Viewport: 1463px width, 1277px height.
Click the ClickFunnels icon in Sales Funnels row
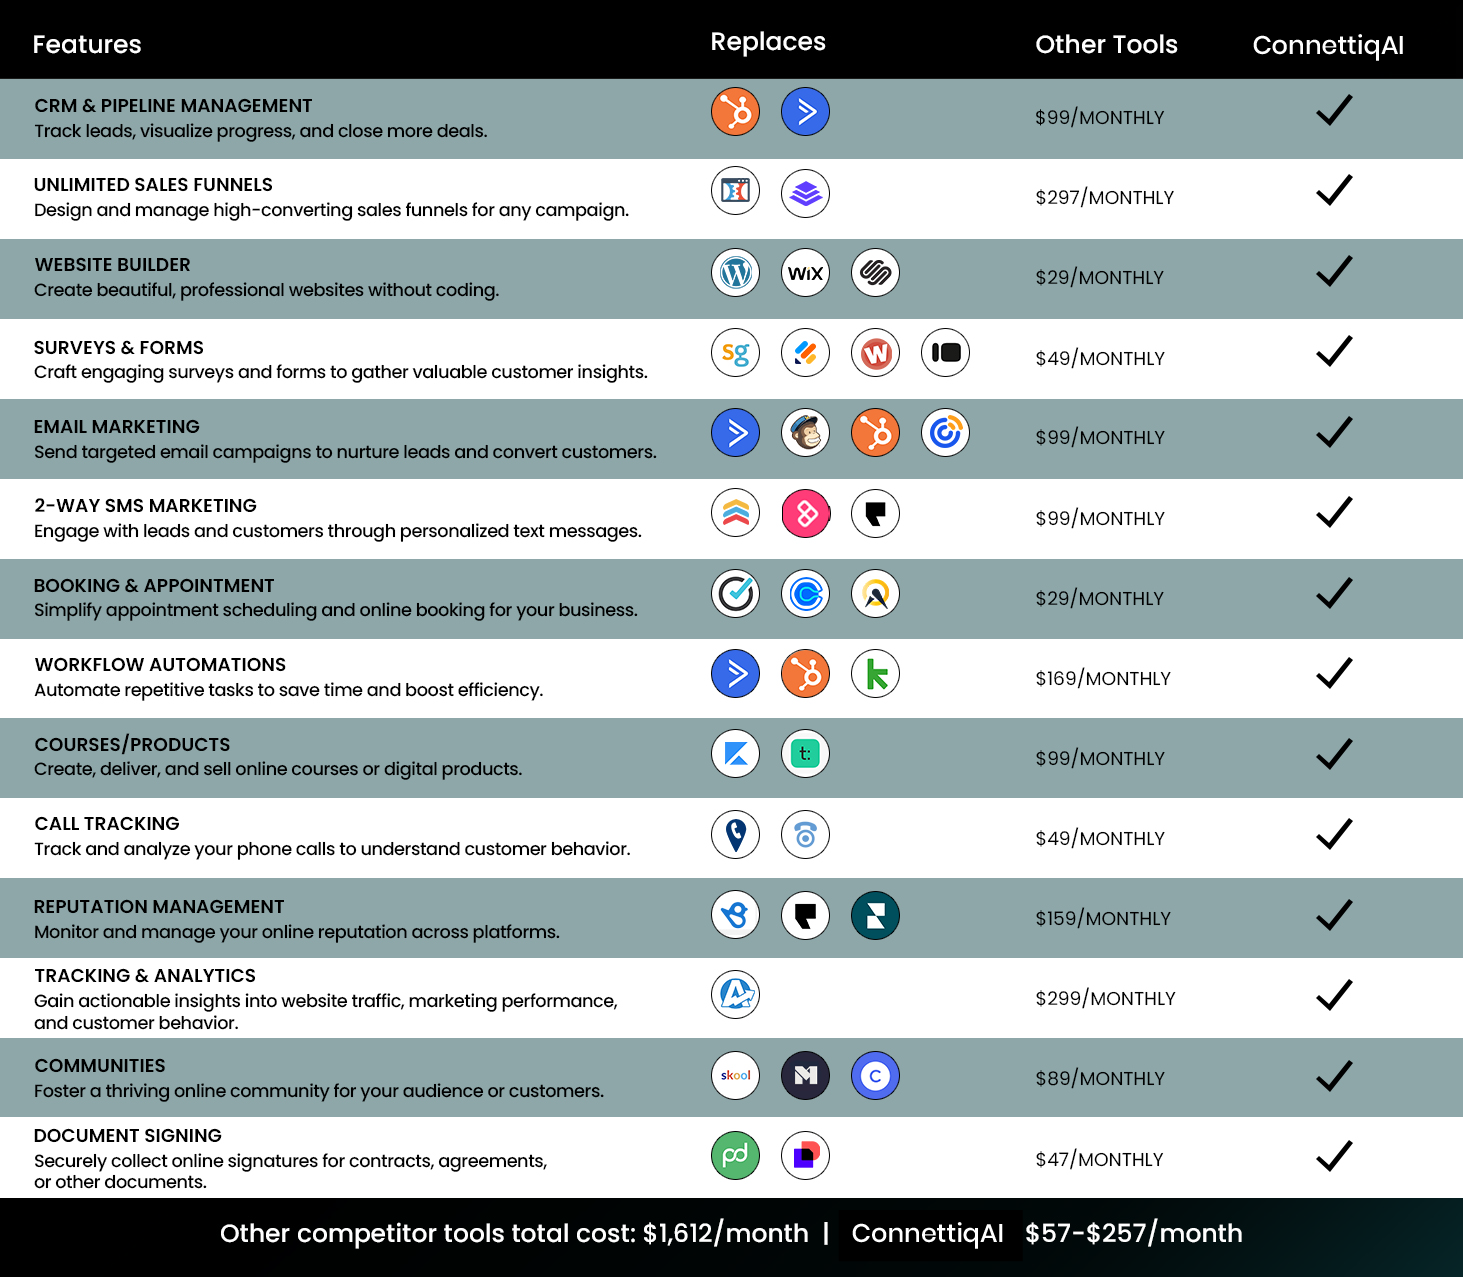click(x=735, y=191)
